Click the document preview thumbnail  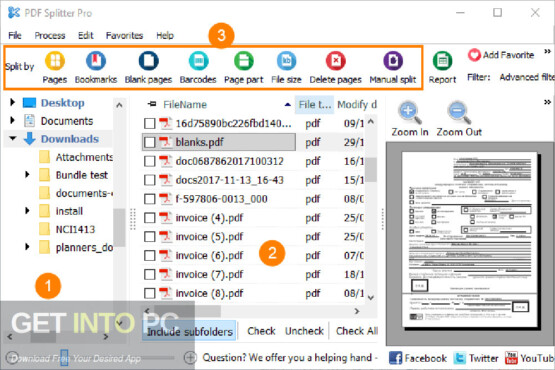pos(469,240)
